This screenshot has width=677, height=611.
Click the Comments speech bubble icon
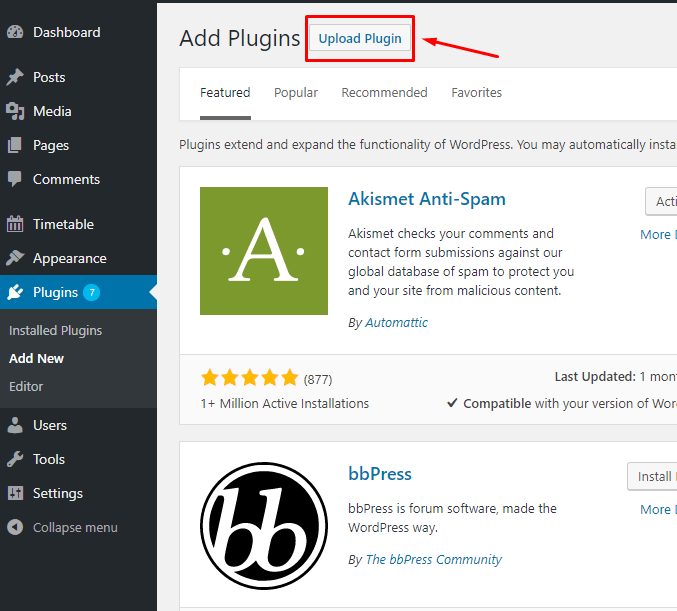[x=15, y=180]
